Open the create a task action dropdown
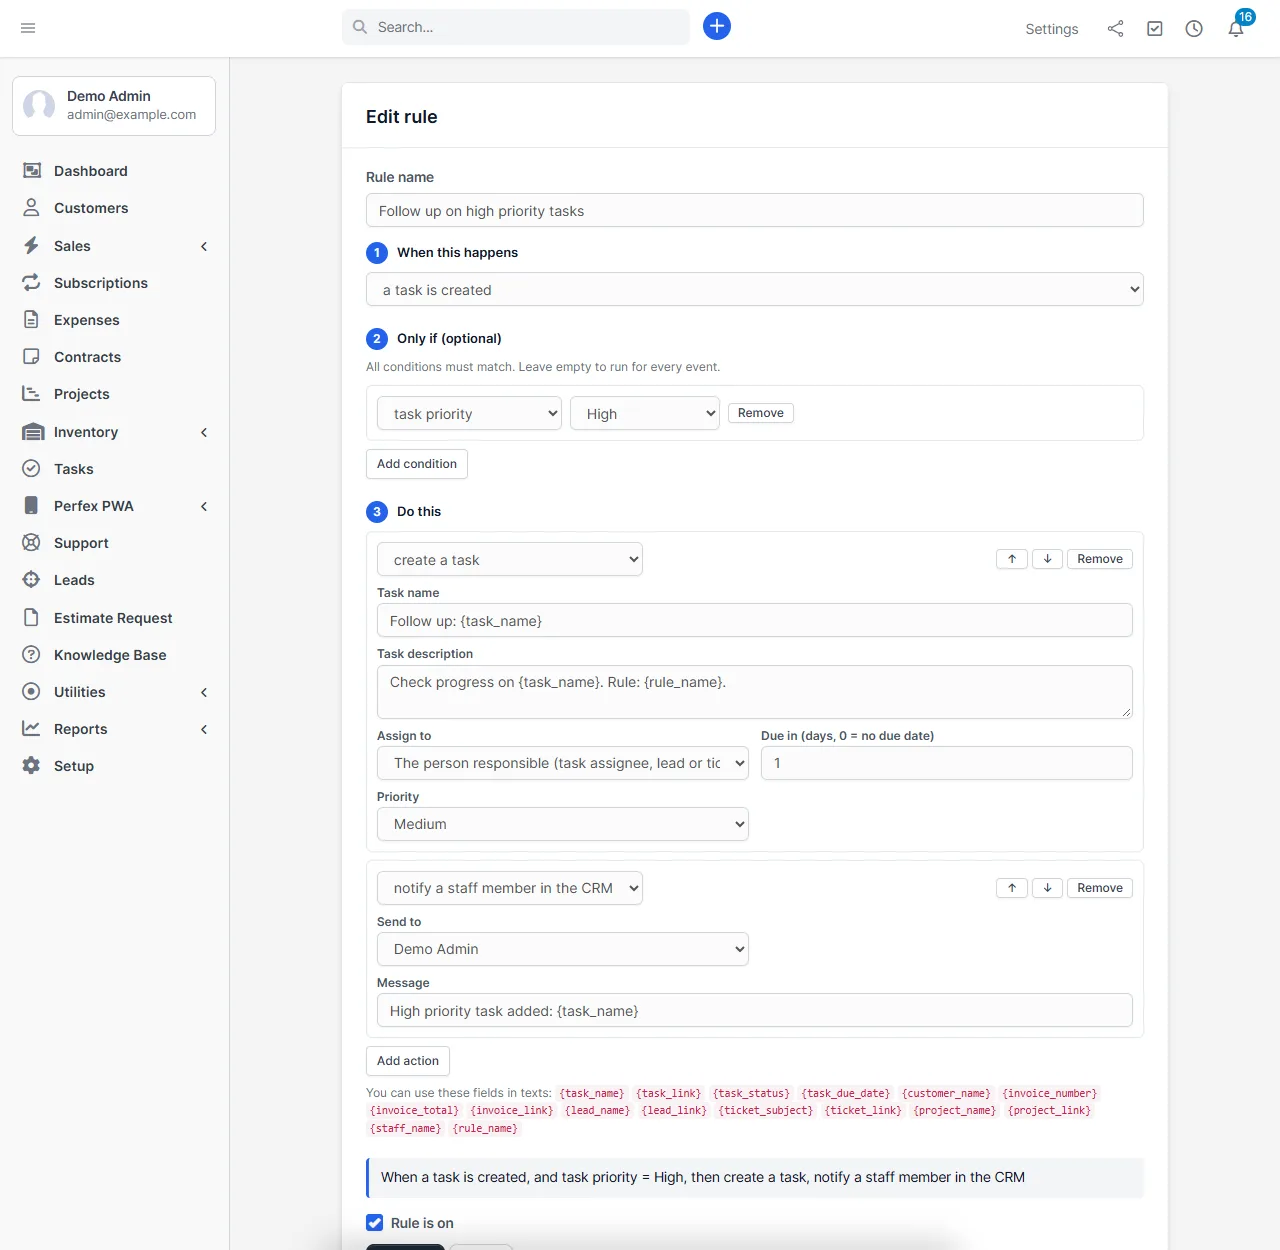This screenshot has height=1250, width=1280. point(510,560)
